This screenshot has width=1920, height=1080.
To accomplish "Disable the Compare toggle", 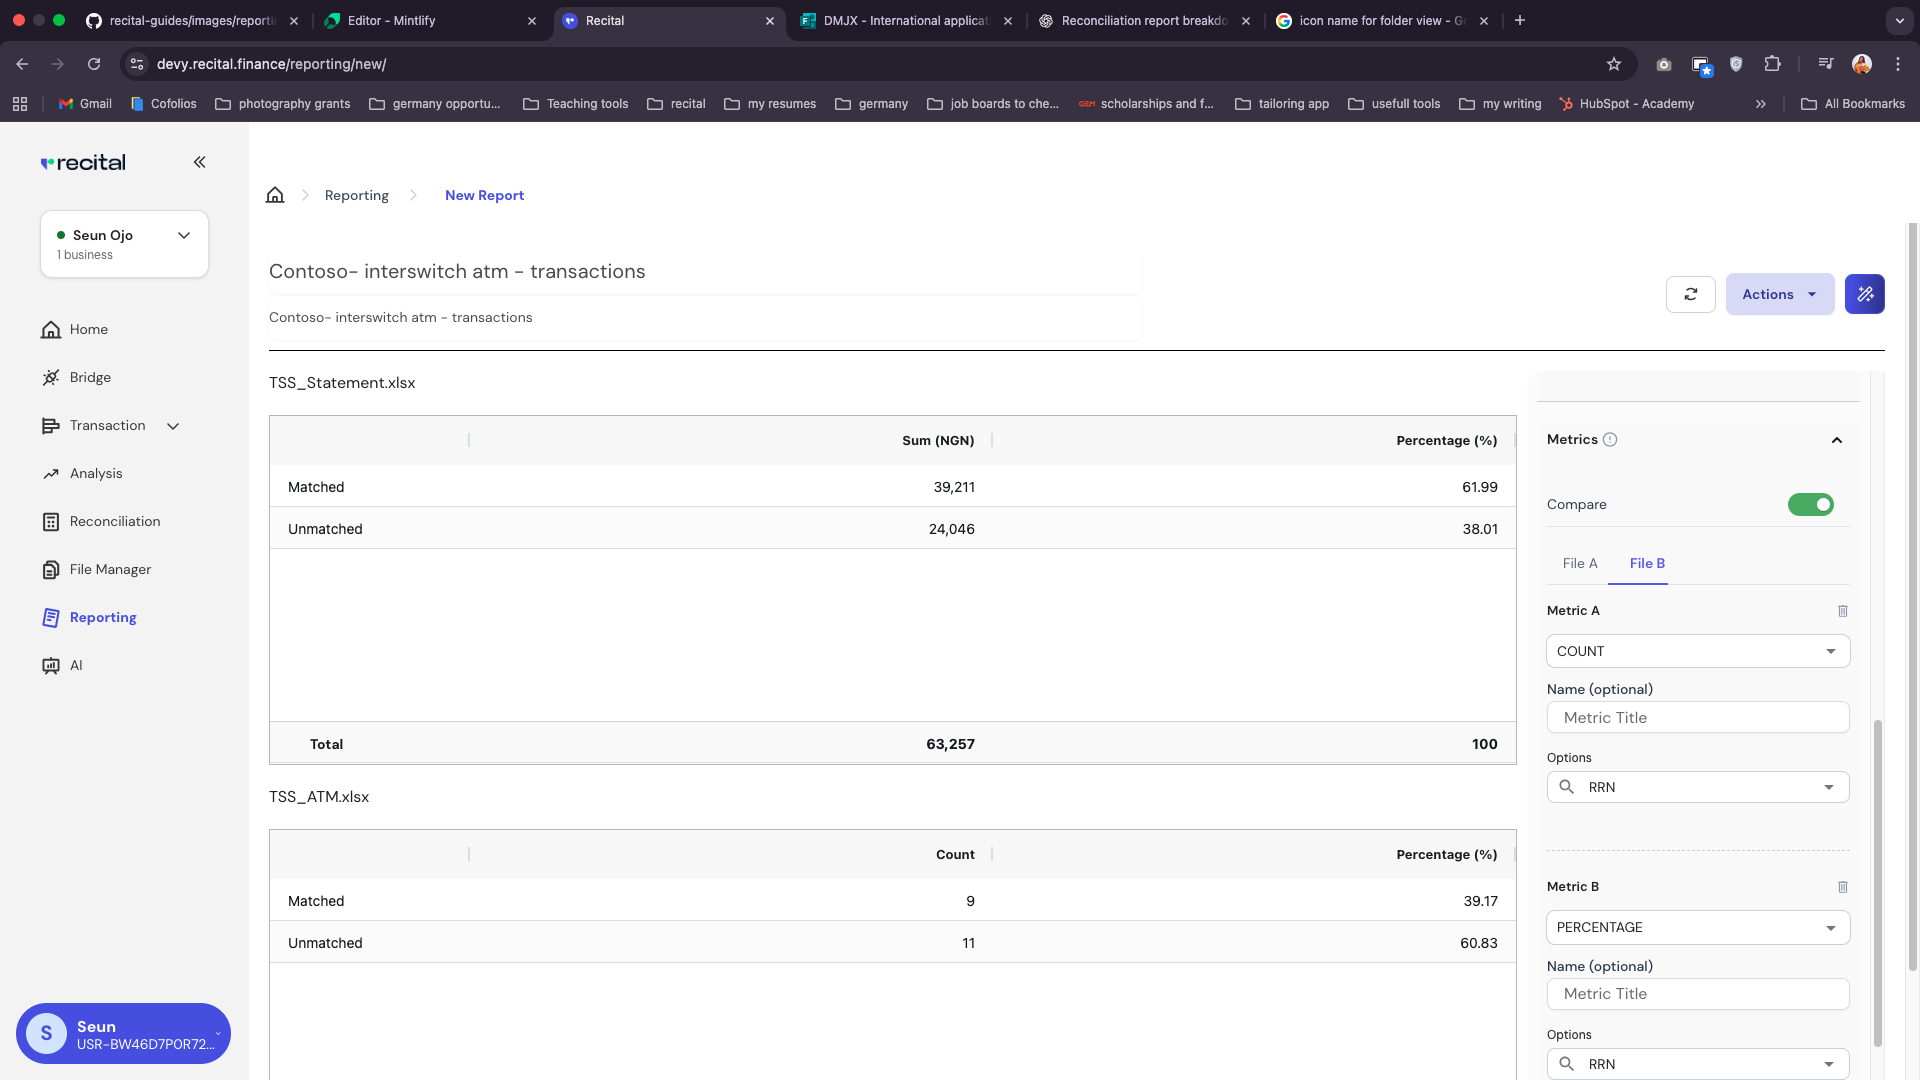I will point(1811,504).
